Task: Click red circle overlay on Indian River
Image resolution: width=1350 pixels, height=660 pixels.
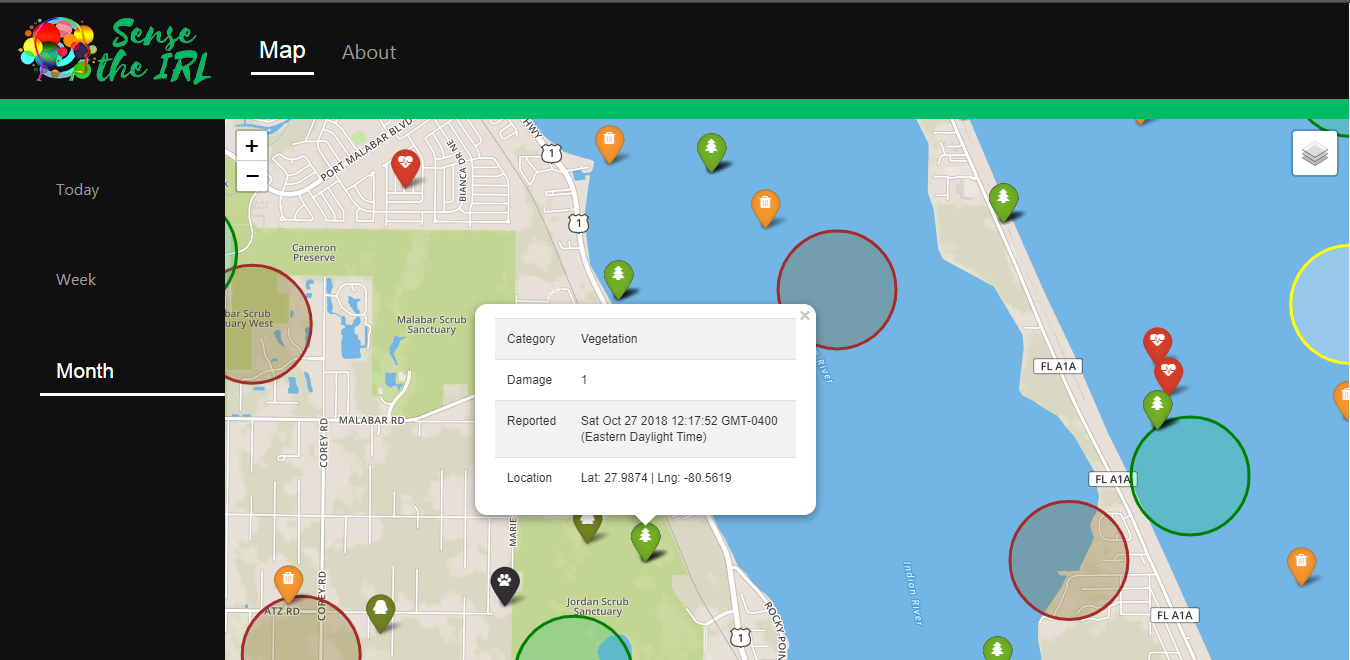Action: (x=837, y=290)
